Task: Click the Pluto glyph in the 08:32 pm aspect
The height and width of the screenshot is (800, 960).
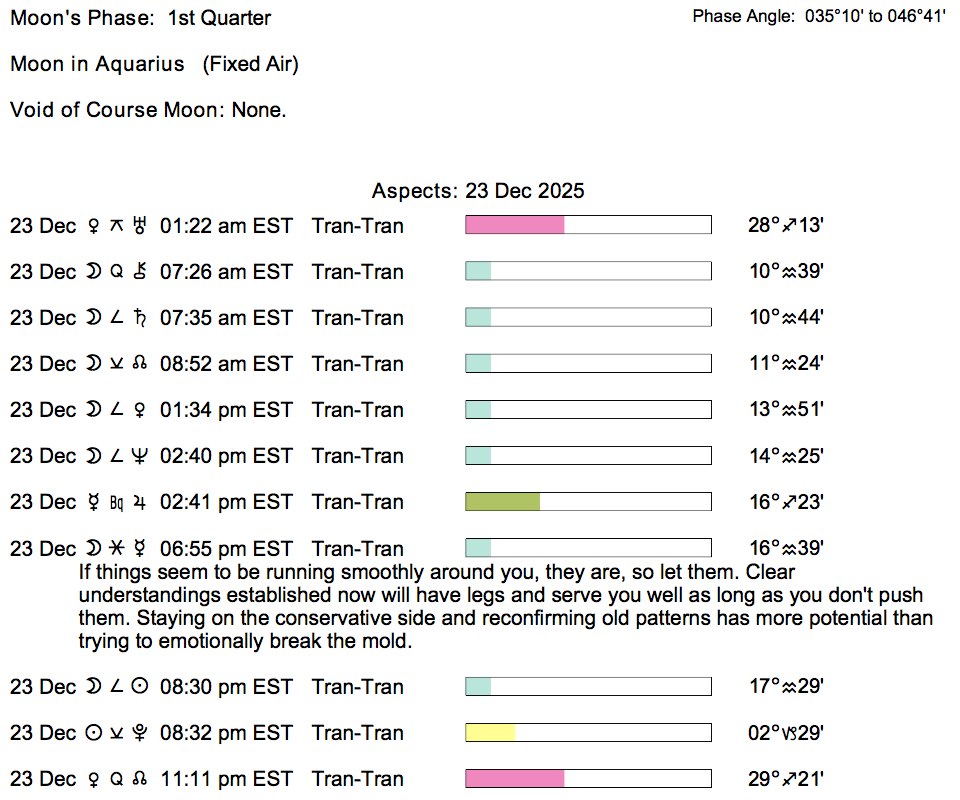Action: (x=140, y=733)
